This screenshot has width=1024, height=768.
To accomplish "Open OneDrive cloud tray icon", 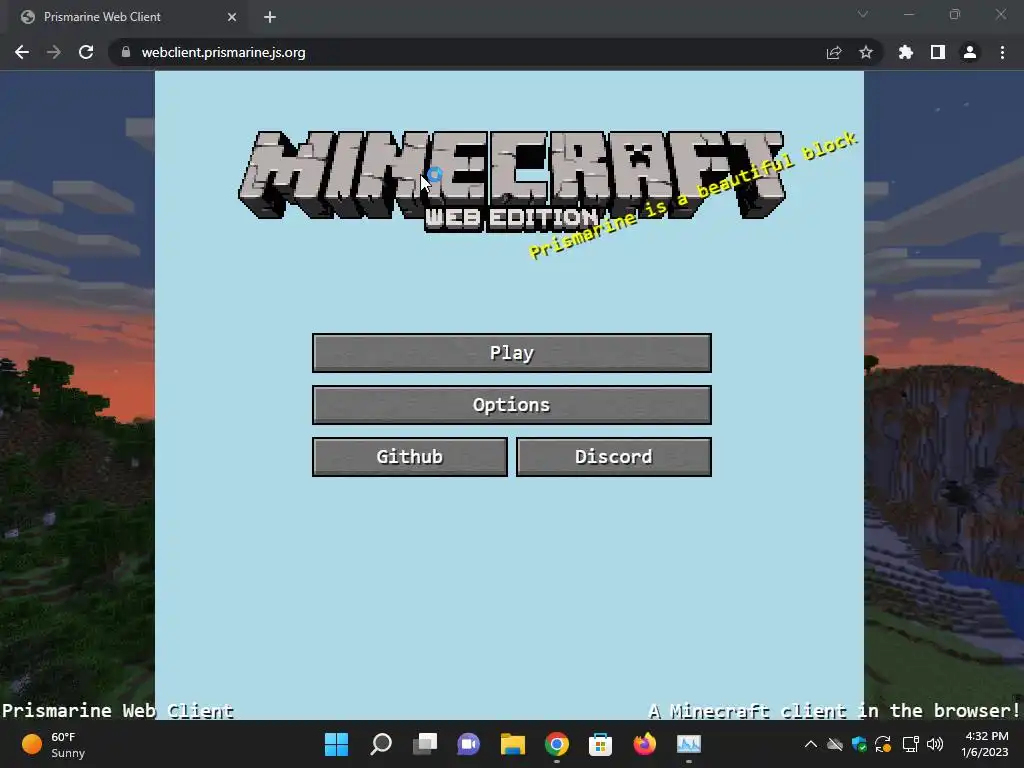I will coord(835,744).
